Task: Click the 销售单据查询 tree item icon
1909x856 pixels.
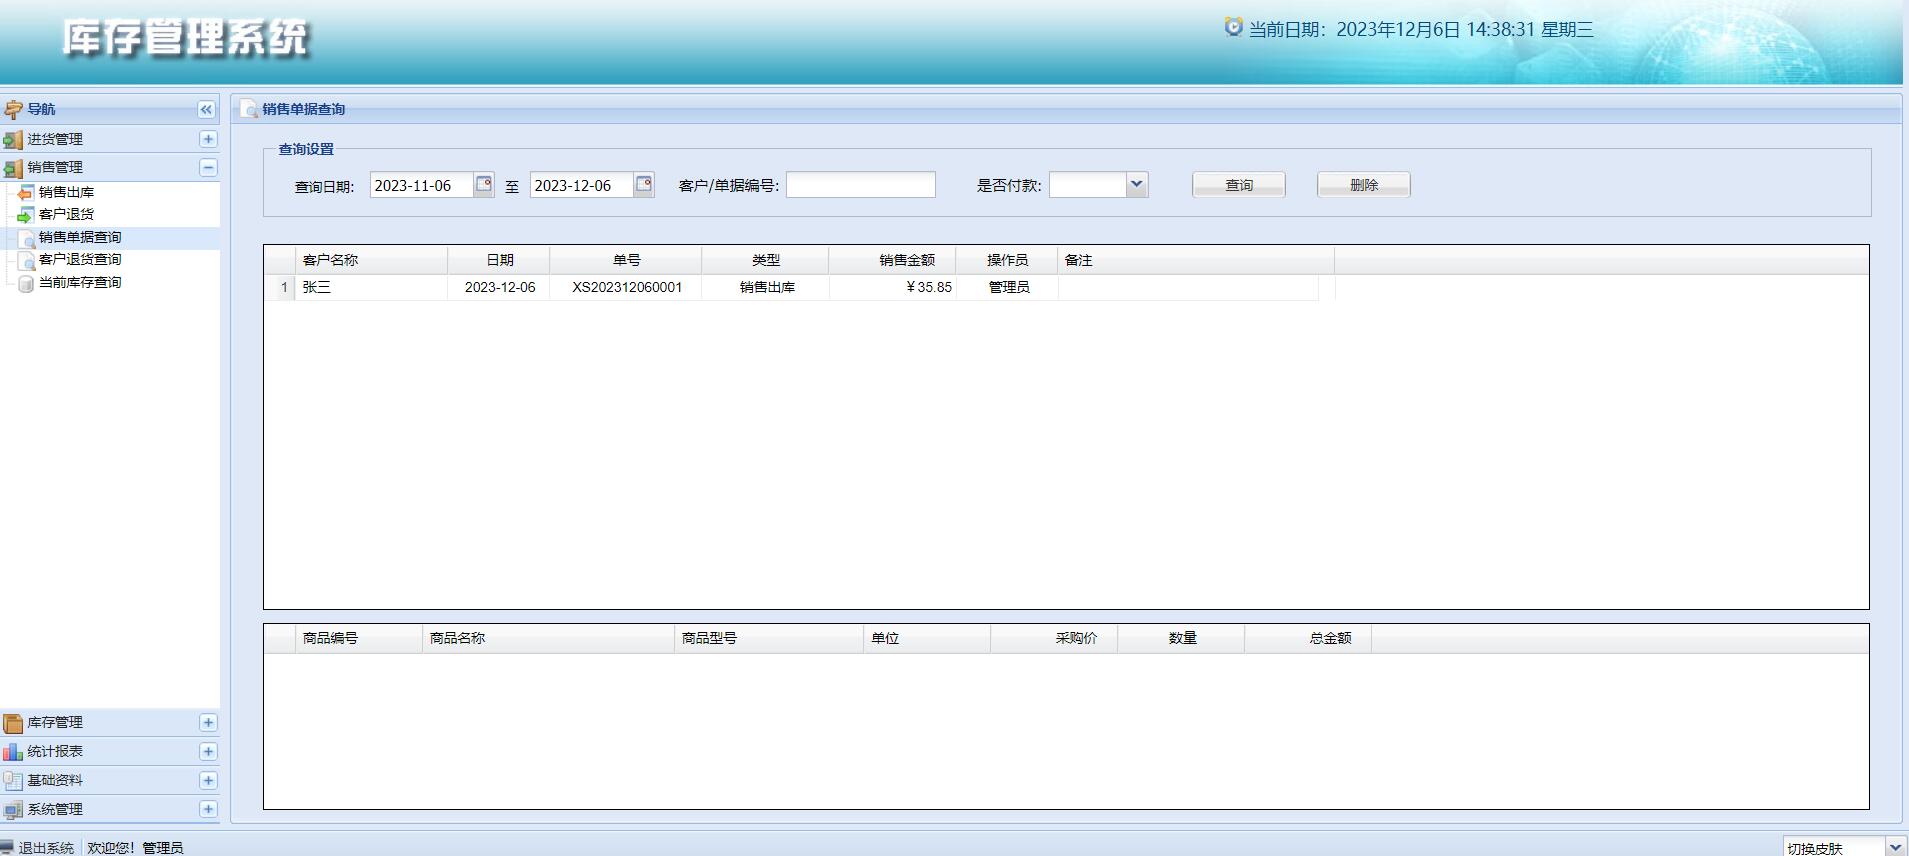Action: tap(26, 238)
